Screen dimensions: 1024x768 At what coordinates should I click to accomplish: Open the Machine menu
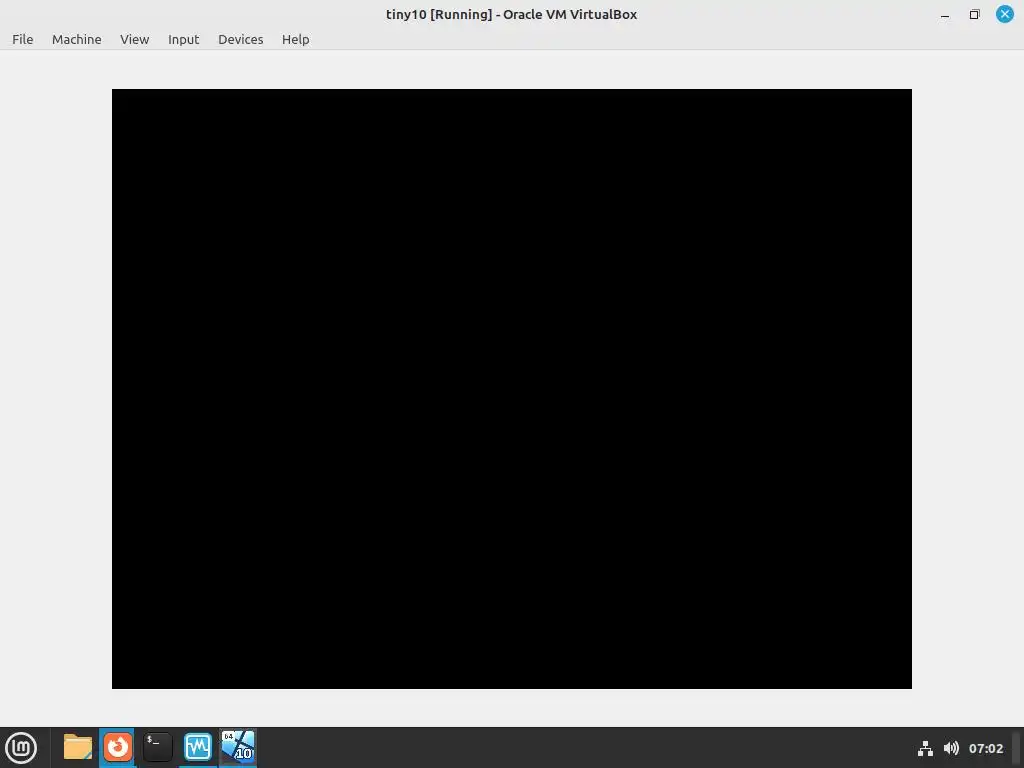(x=76, y=39)
